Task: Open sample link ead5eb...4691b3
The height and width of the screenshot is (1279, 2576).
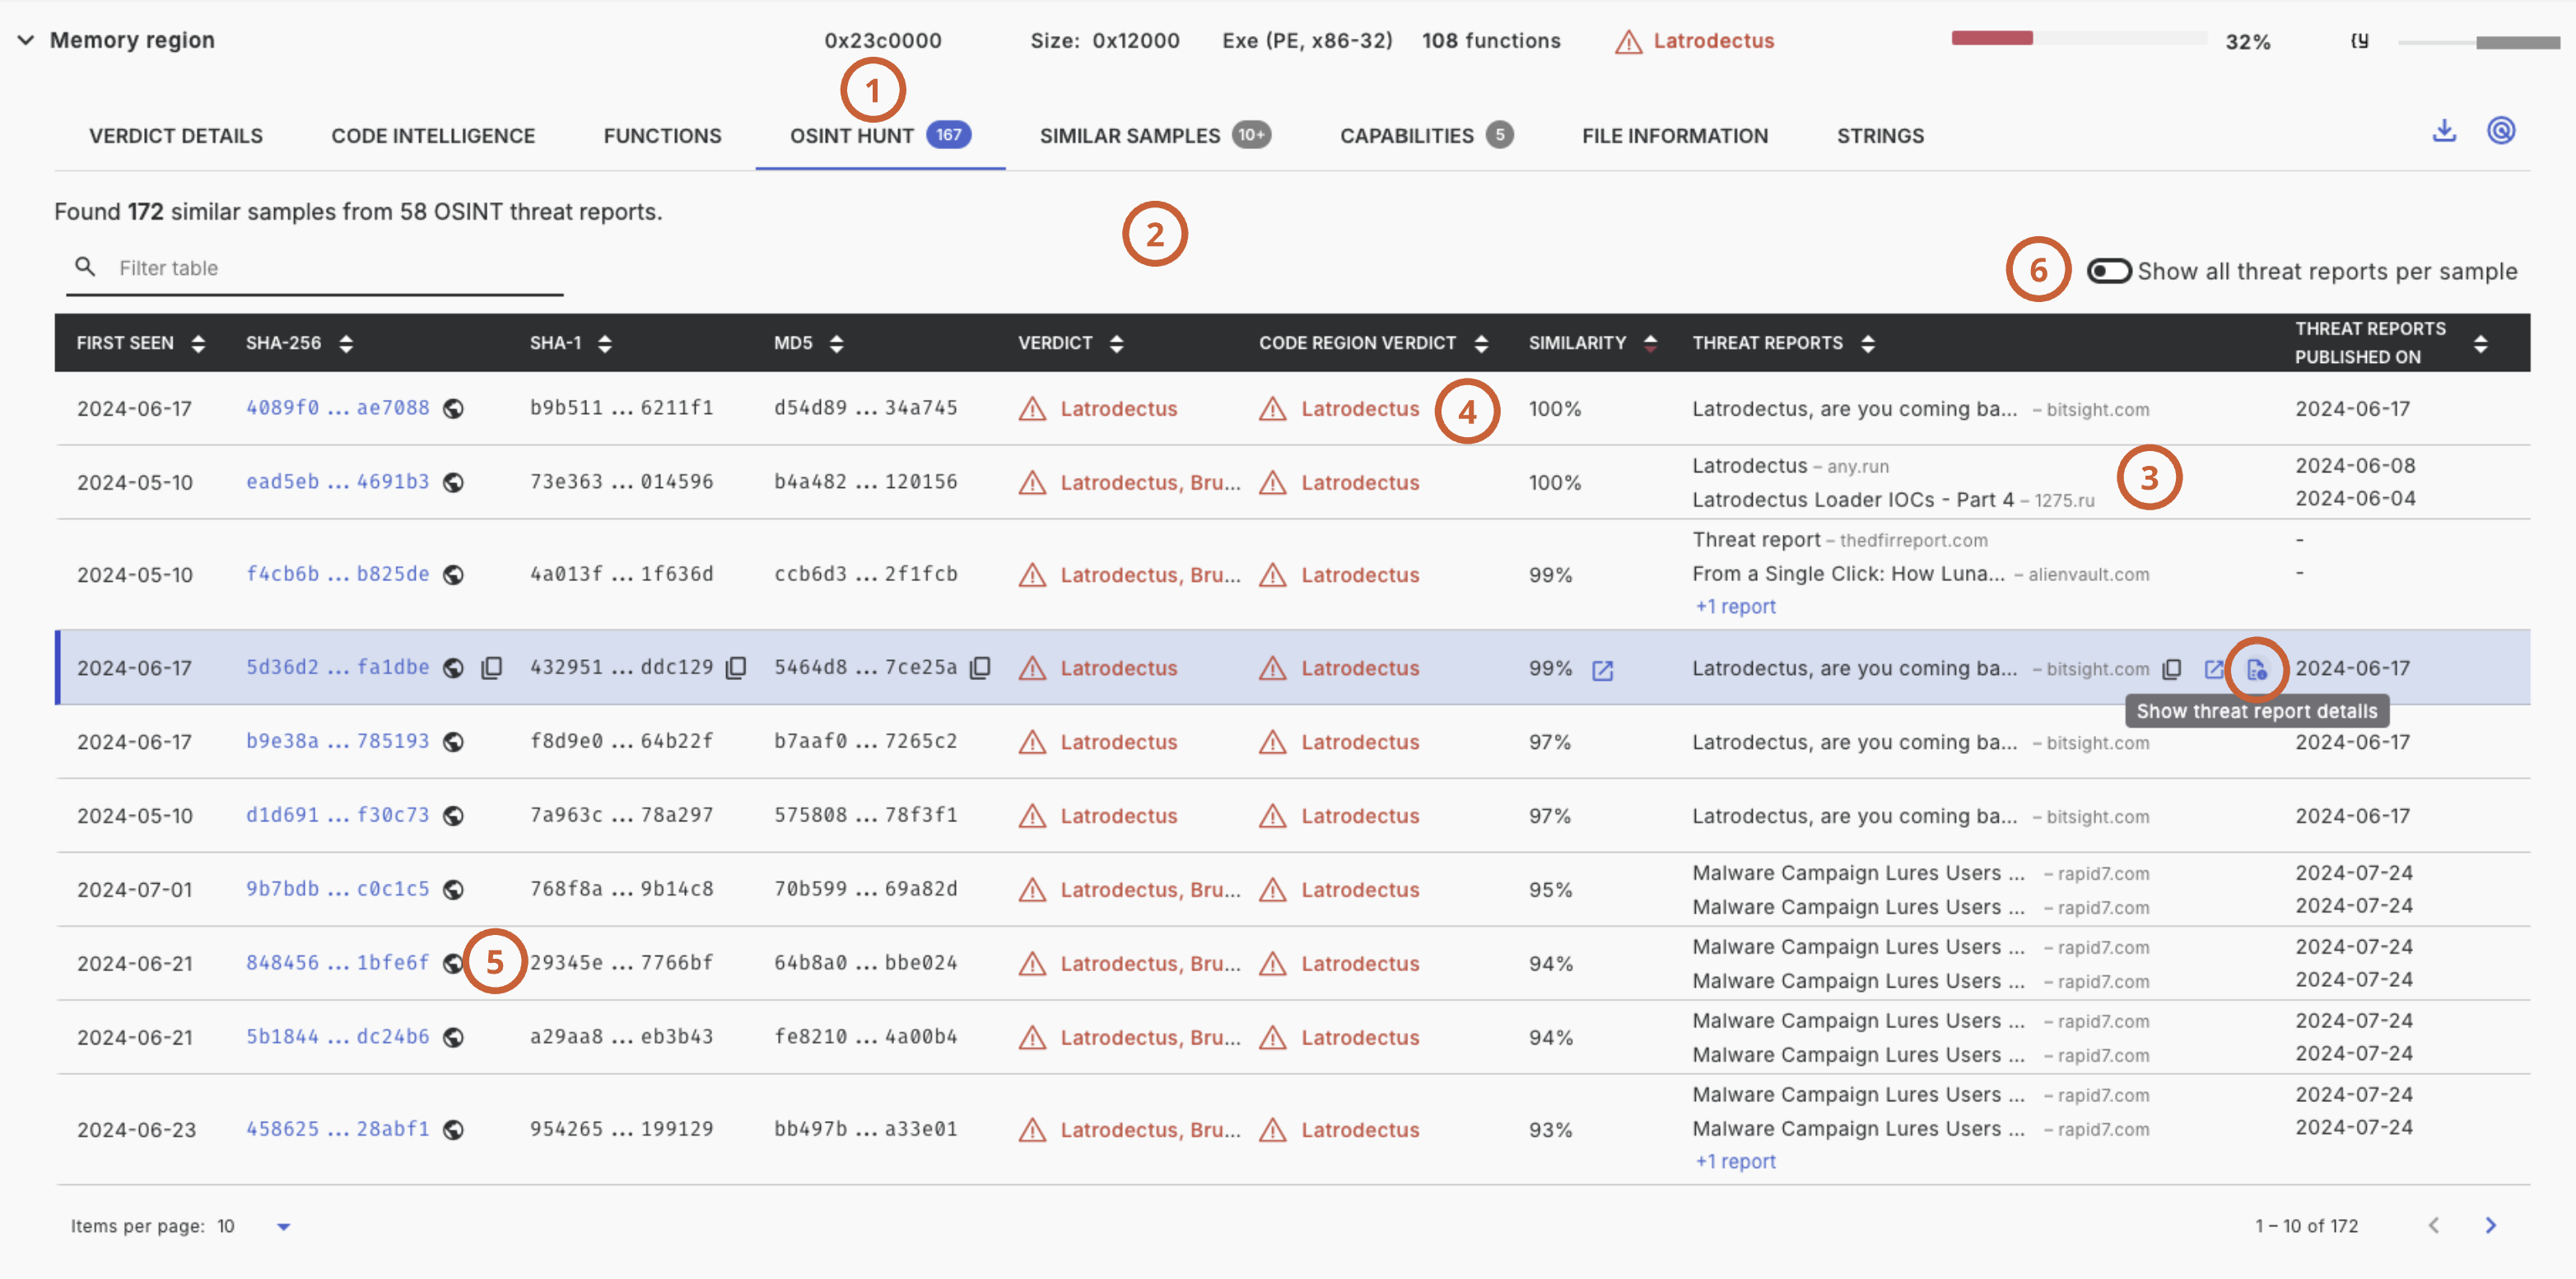Action: (x=337, y=482)
